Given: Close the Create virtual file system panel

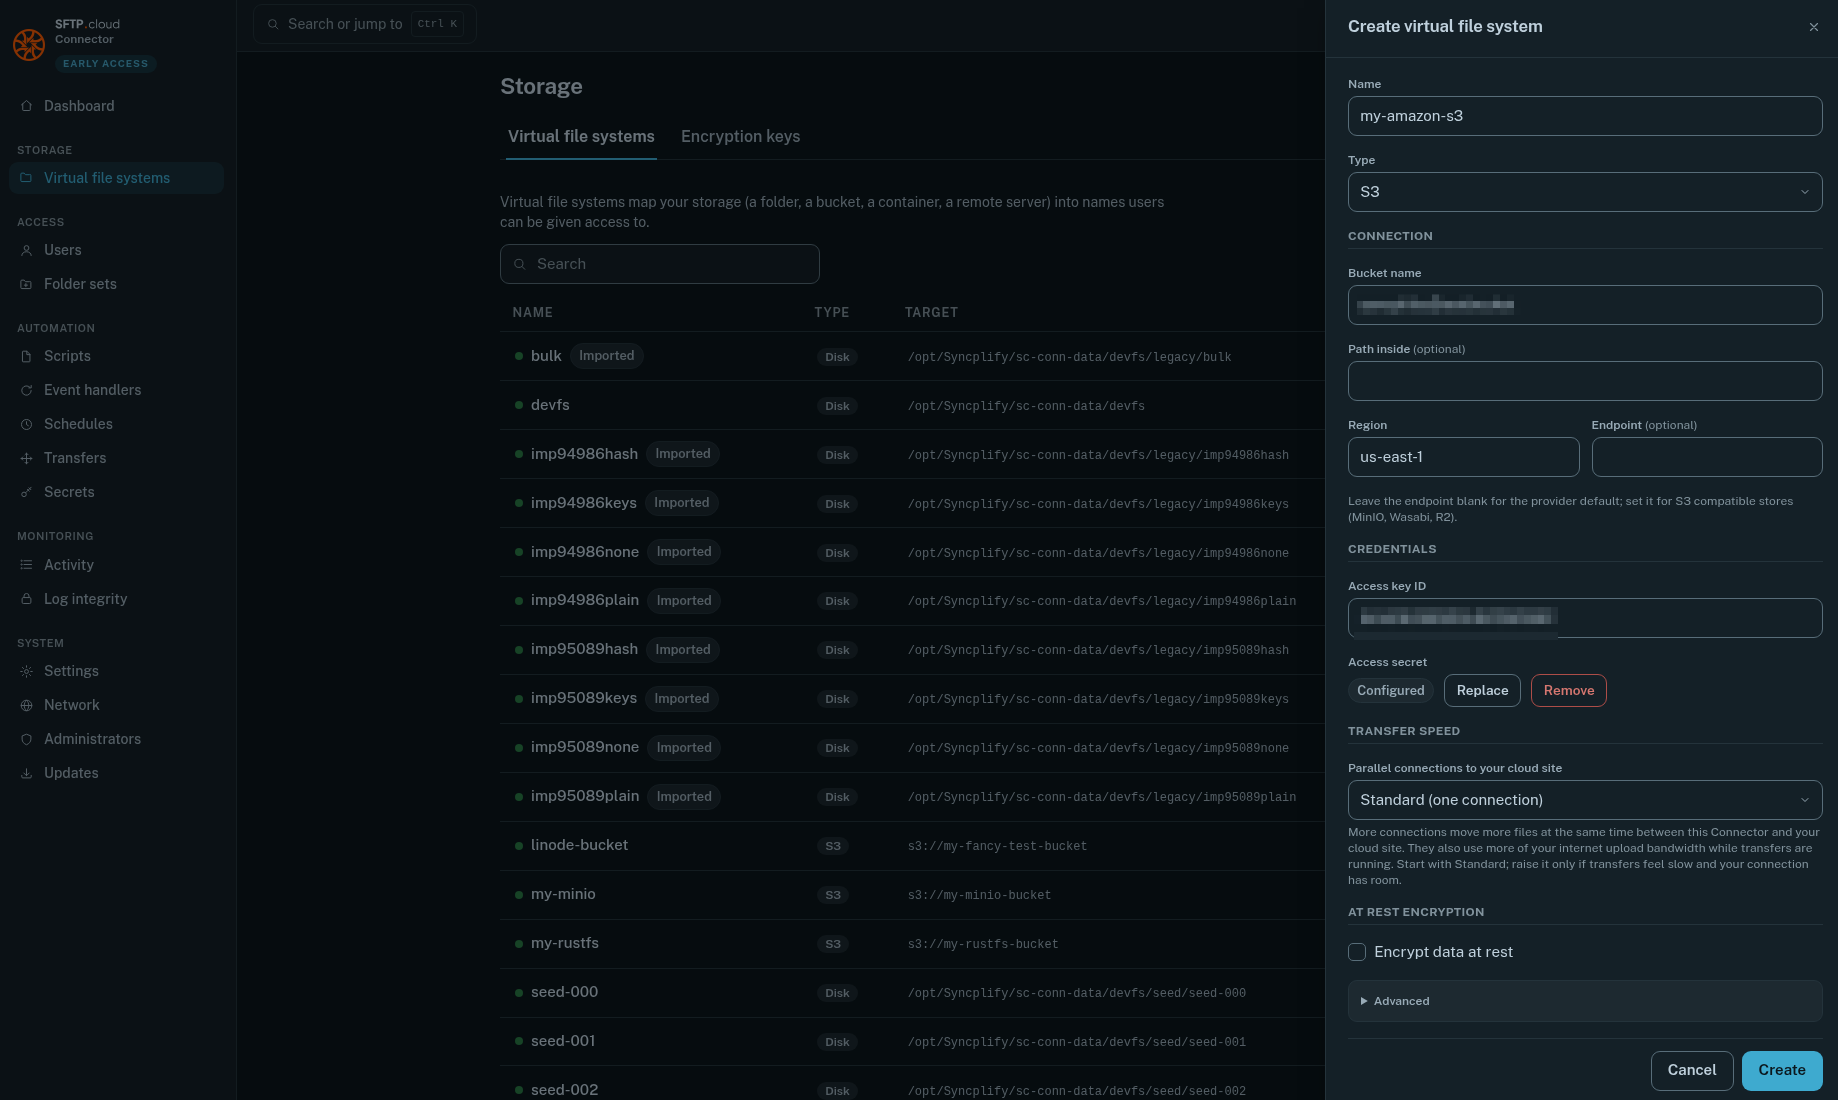Looking at the screenshot, I should [1813, 27].
